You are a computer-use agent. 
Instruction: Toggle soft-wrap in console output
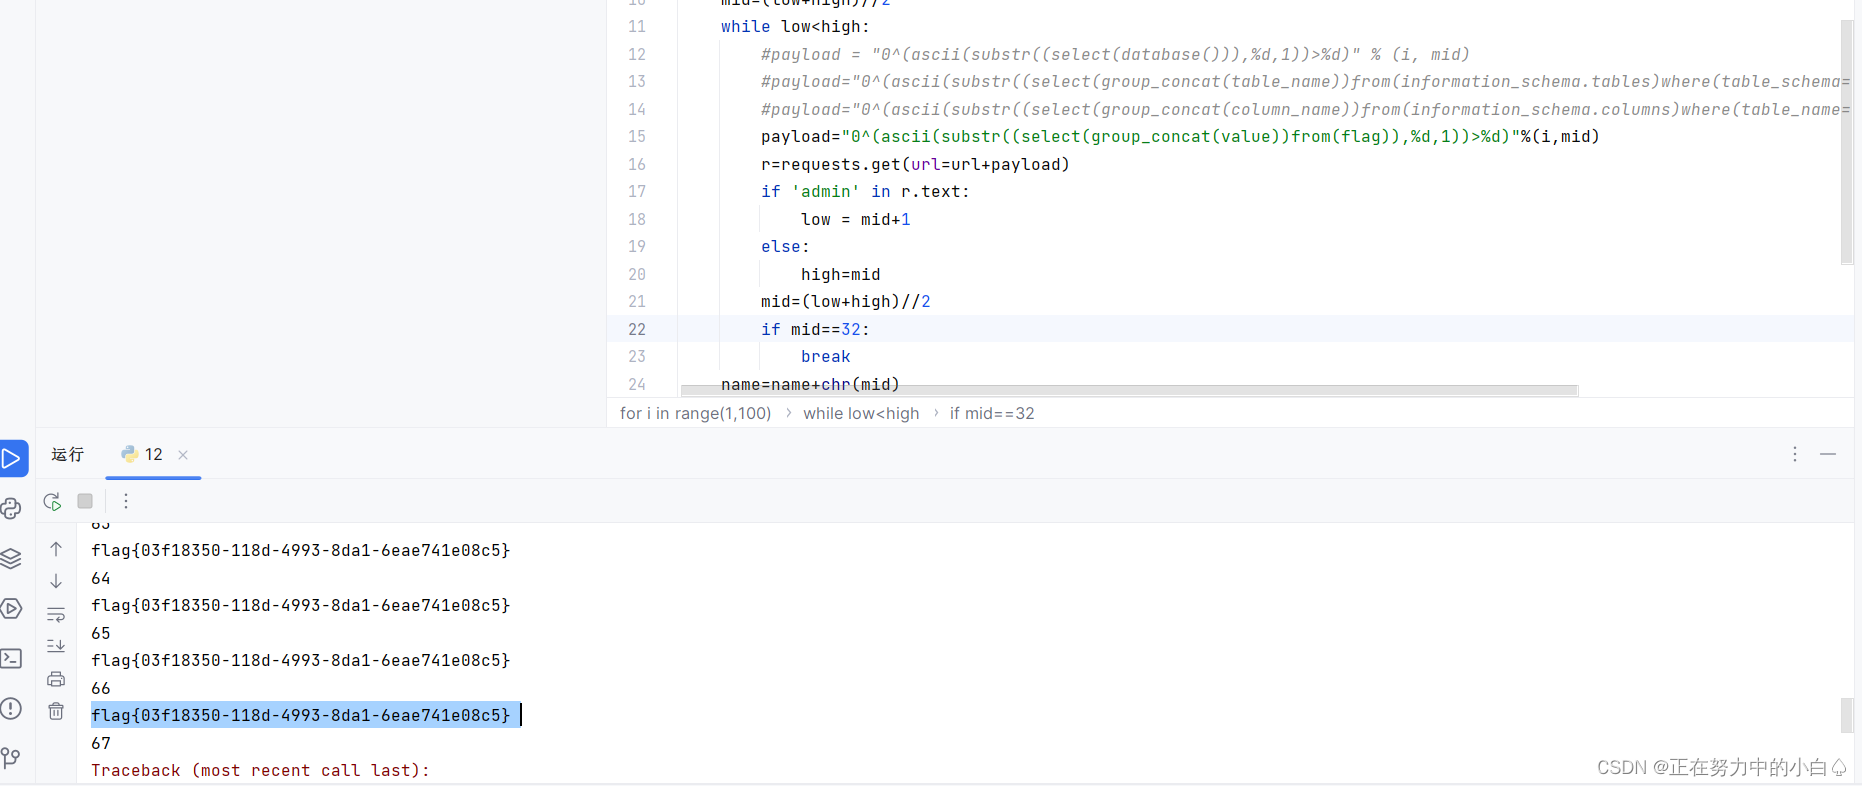point(56,614)
